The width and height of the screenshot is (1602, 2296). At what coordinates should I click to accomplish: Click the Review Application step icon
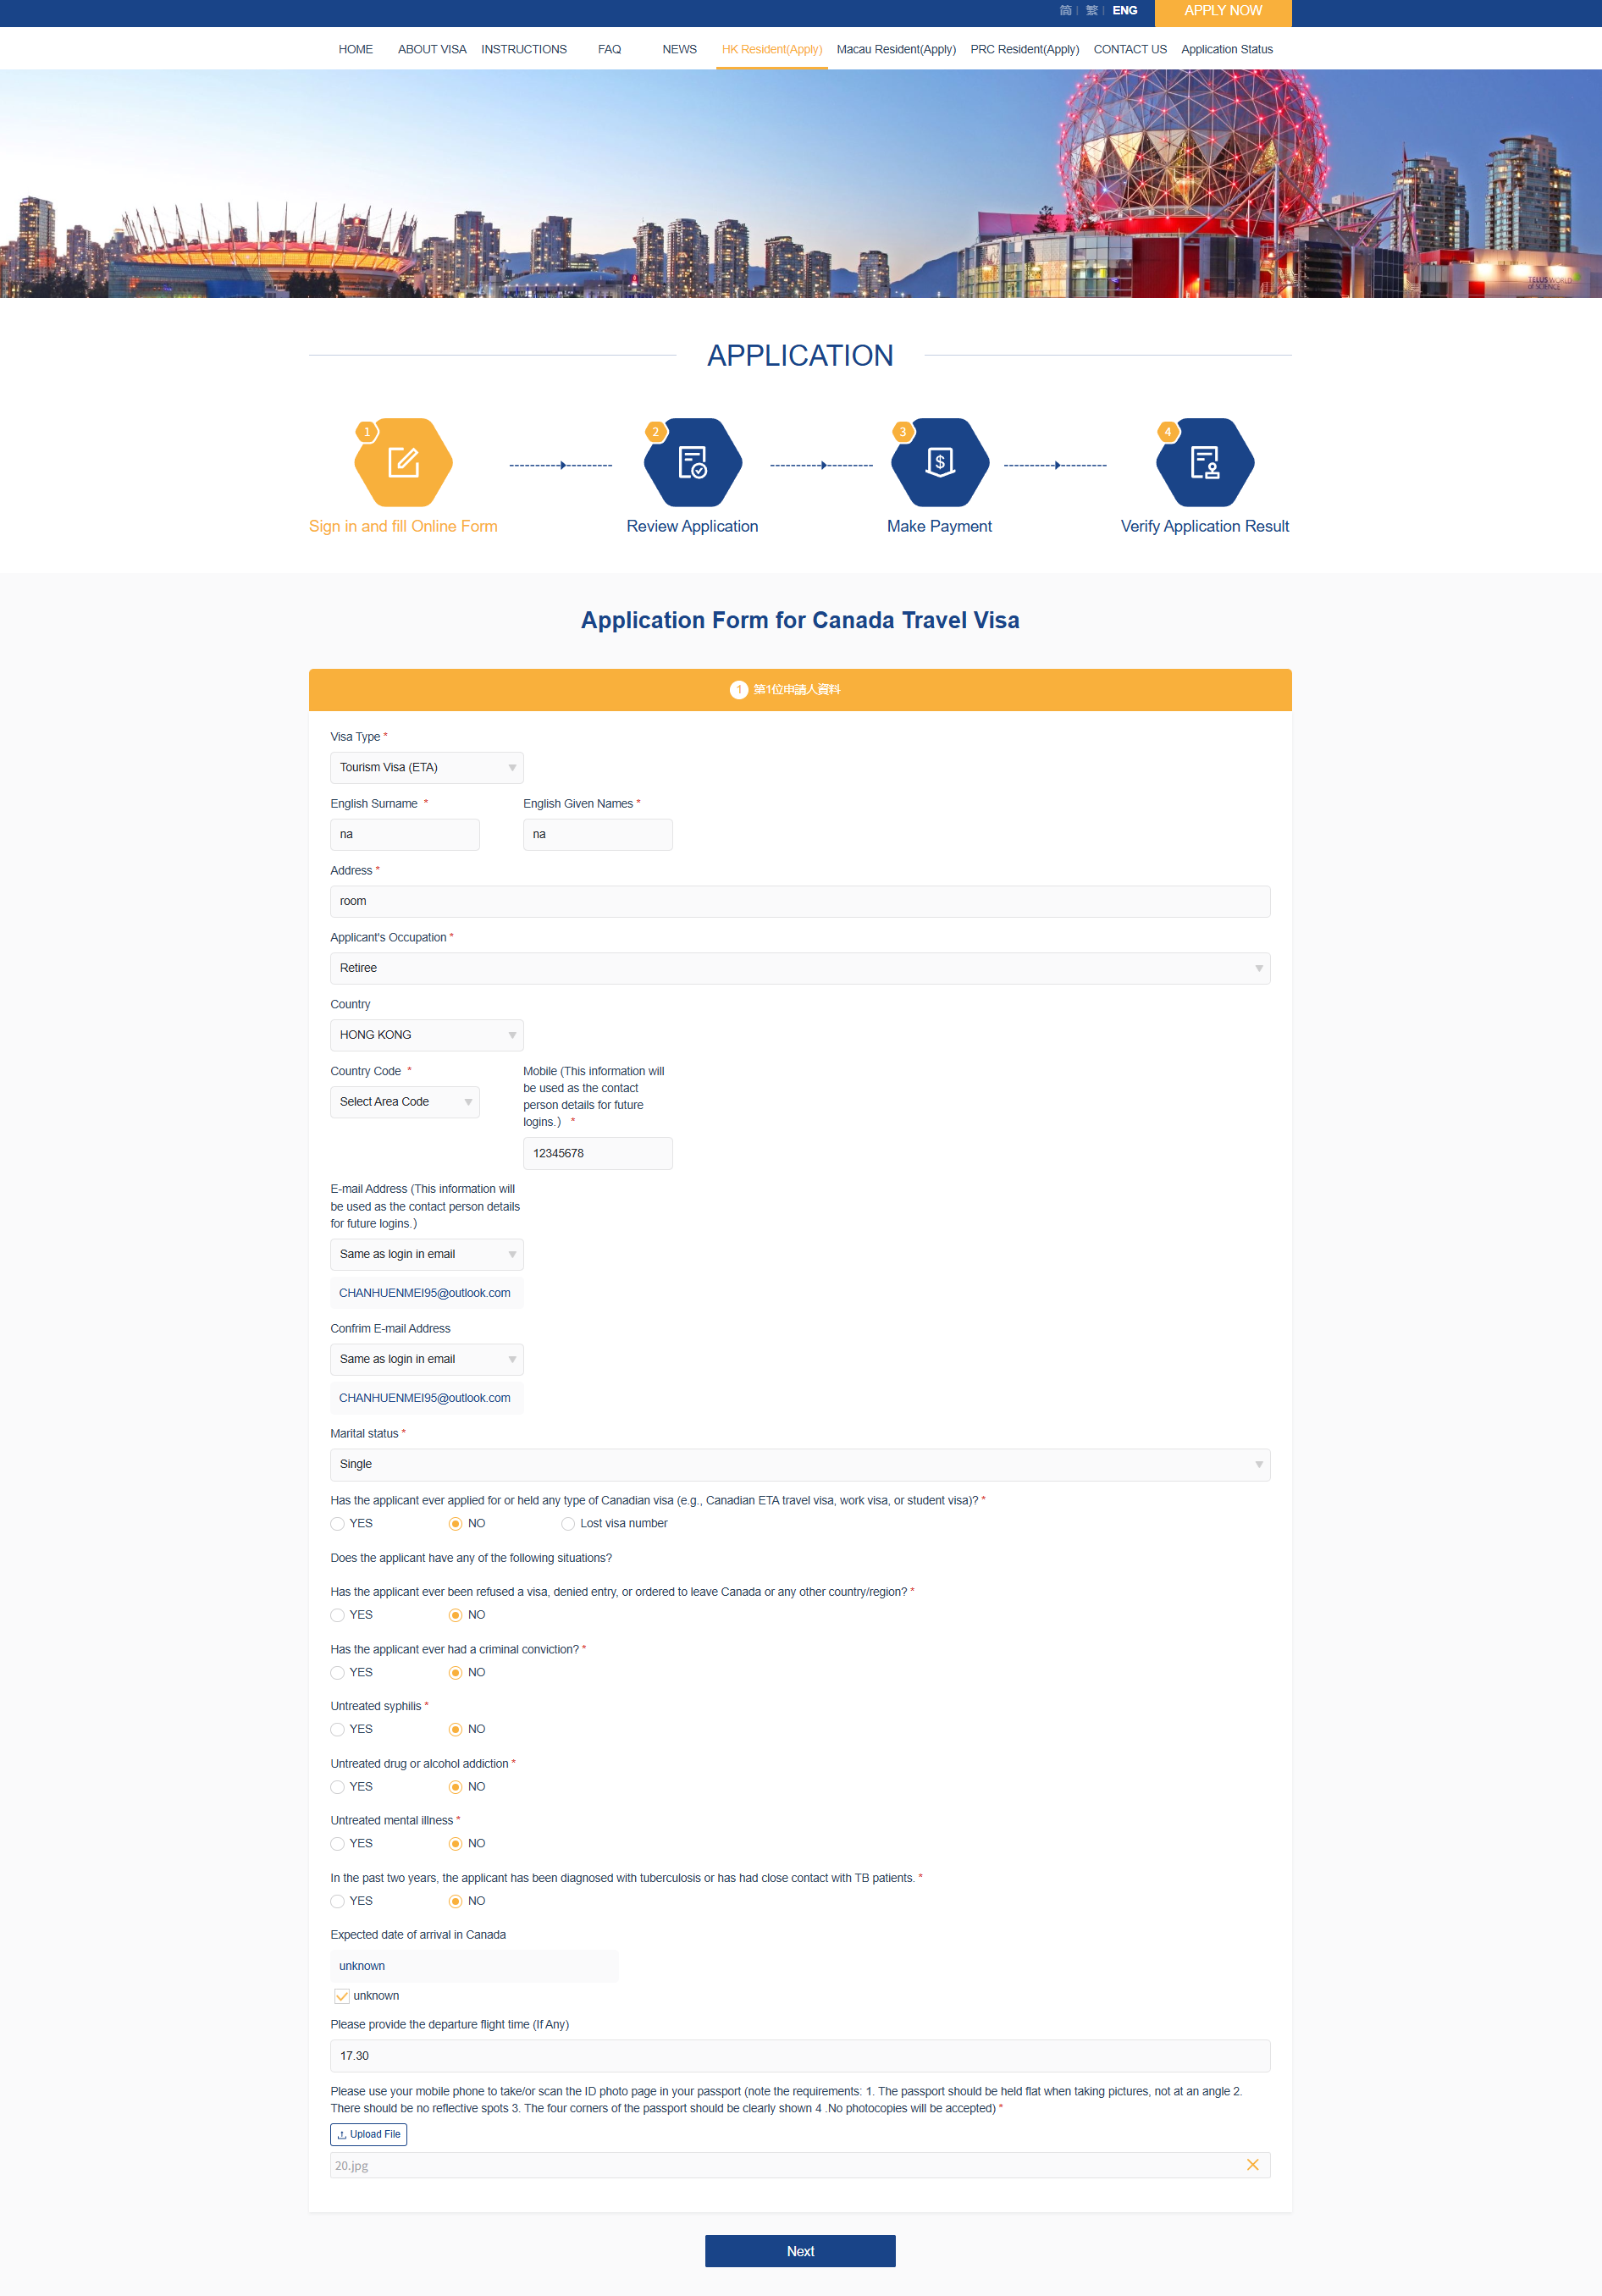pyautogui.click(x=692, y=463)
